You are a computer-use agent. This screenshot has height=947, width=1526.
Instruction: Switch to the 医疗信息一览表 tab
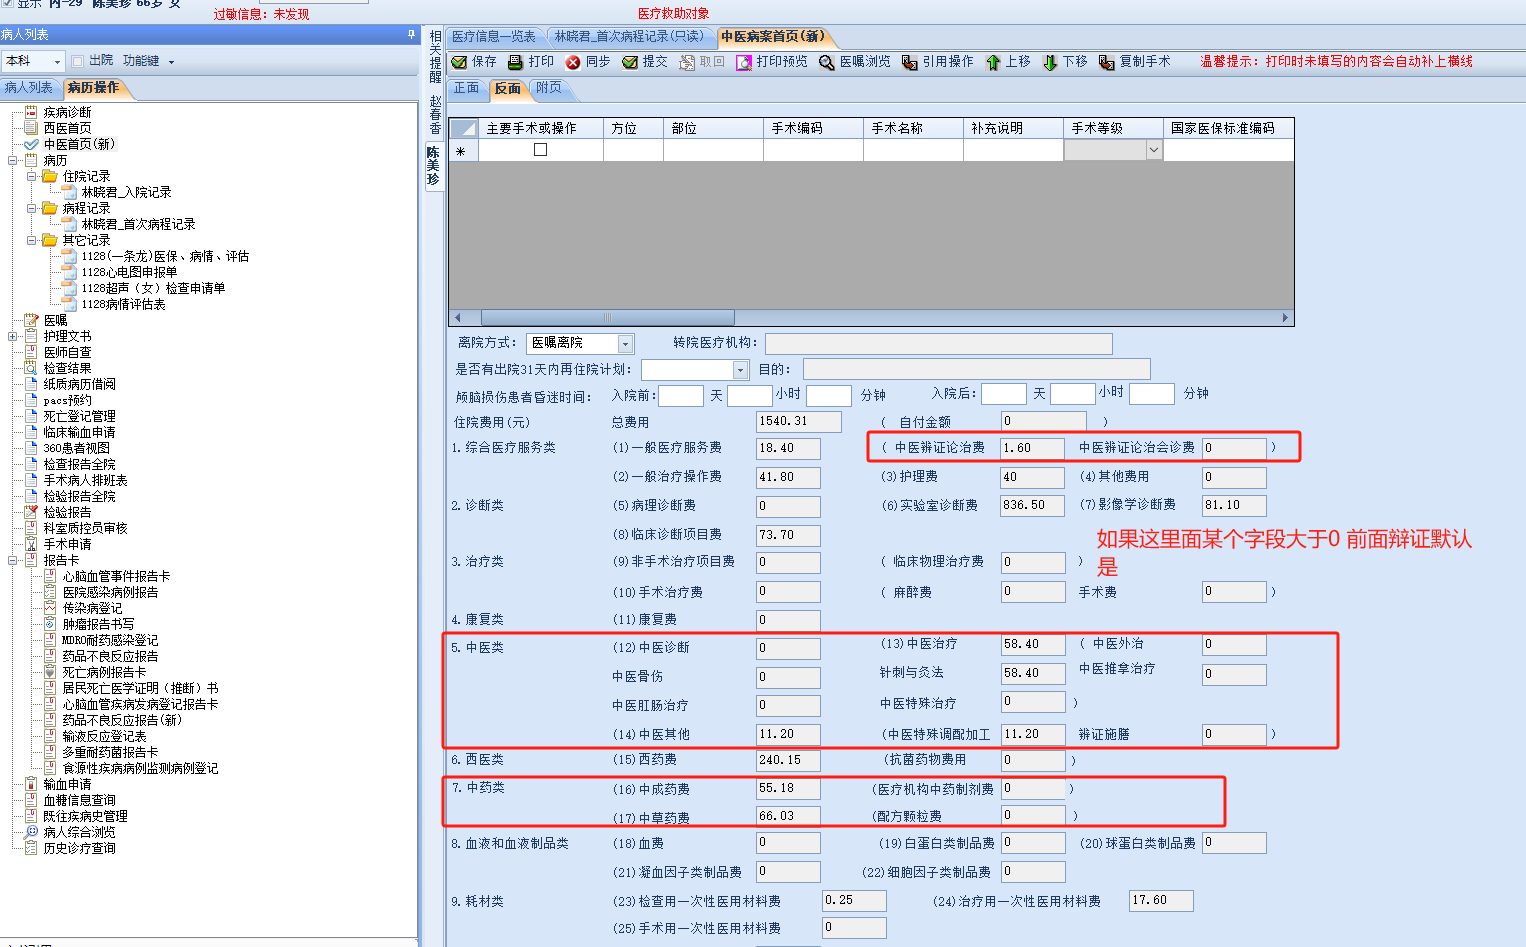pyautogui.click(x=494, y=37)
